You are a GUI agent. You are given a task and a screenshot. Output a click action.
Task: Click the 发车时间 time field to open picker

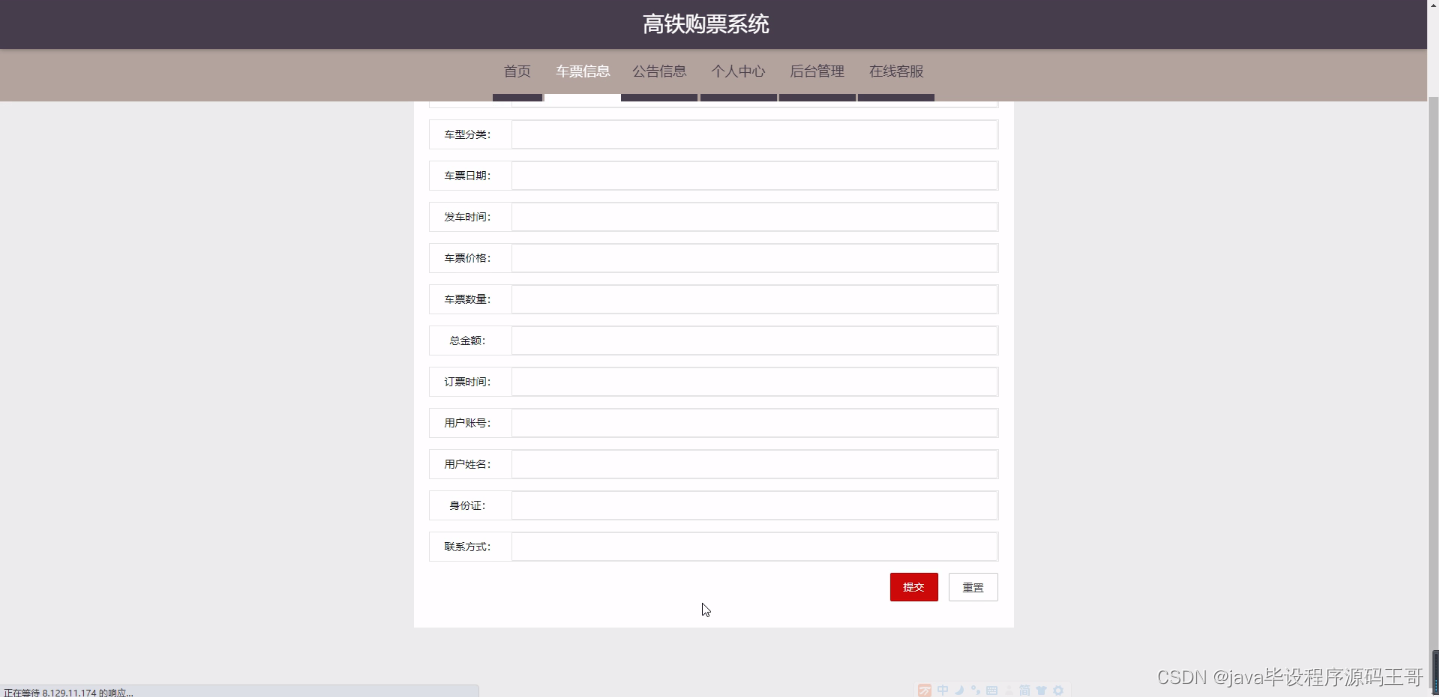(x=753, y=216)
